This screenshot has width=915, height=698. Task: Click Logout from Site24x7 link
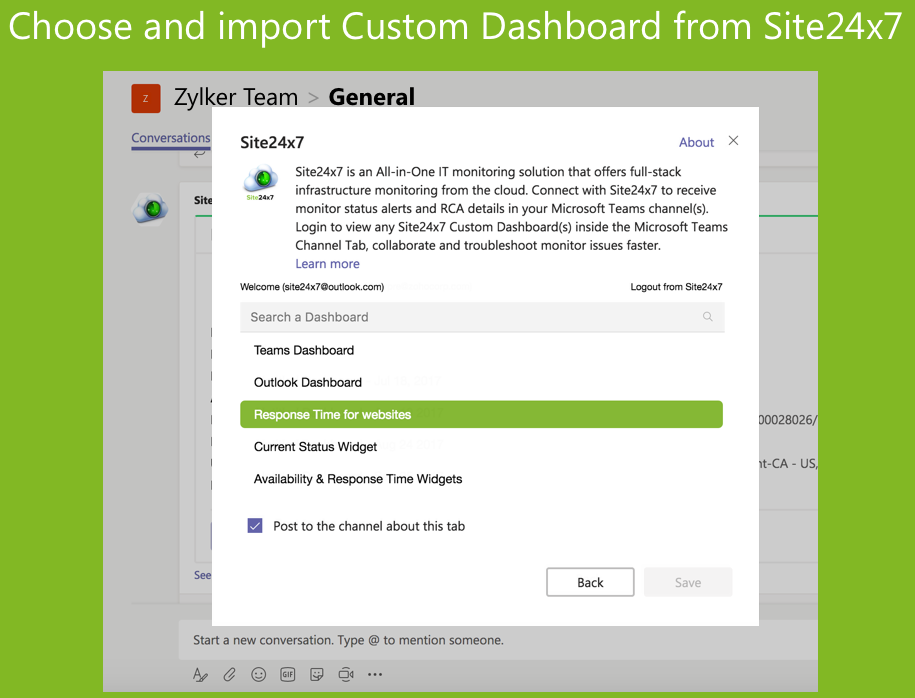pyautogui.click(x=676, y=287)
